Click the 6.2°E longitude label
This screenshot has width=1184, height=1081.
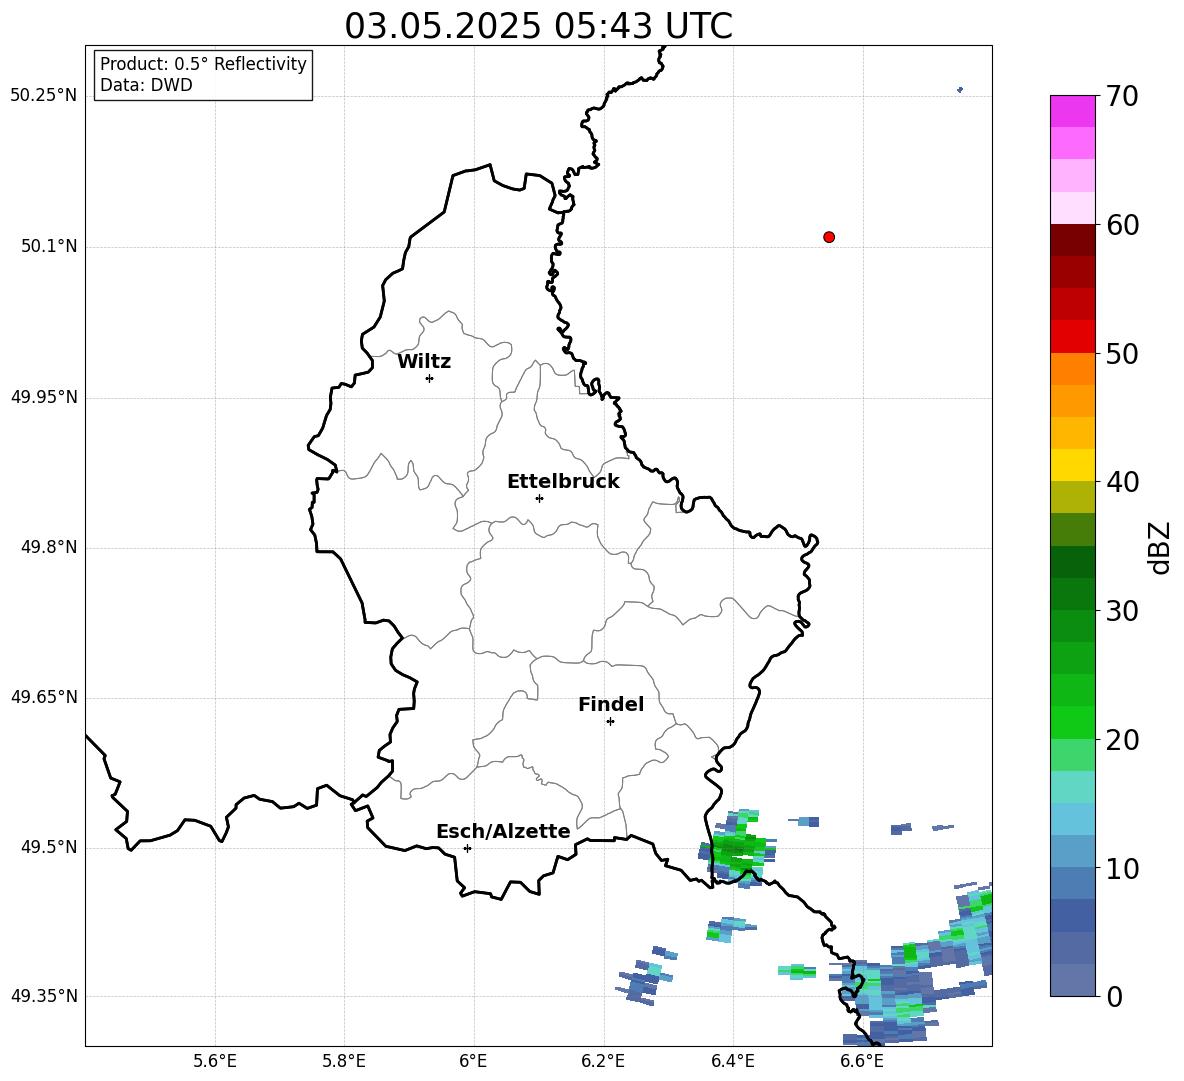tap(603, 1061)
